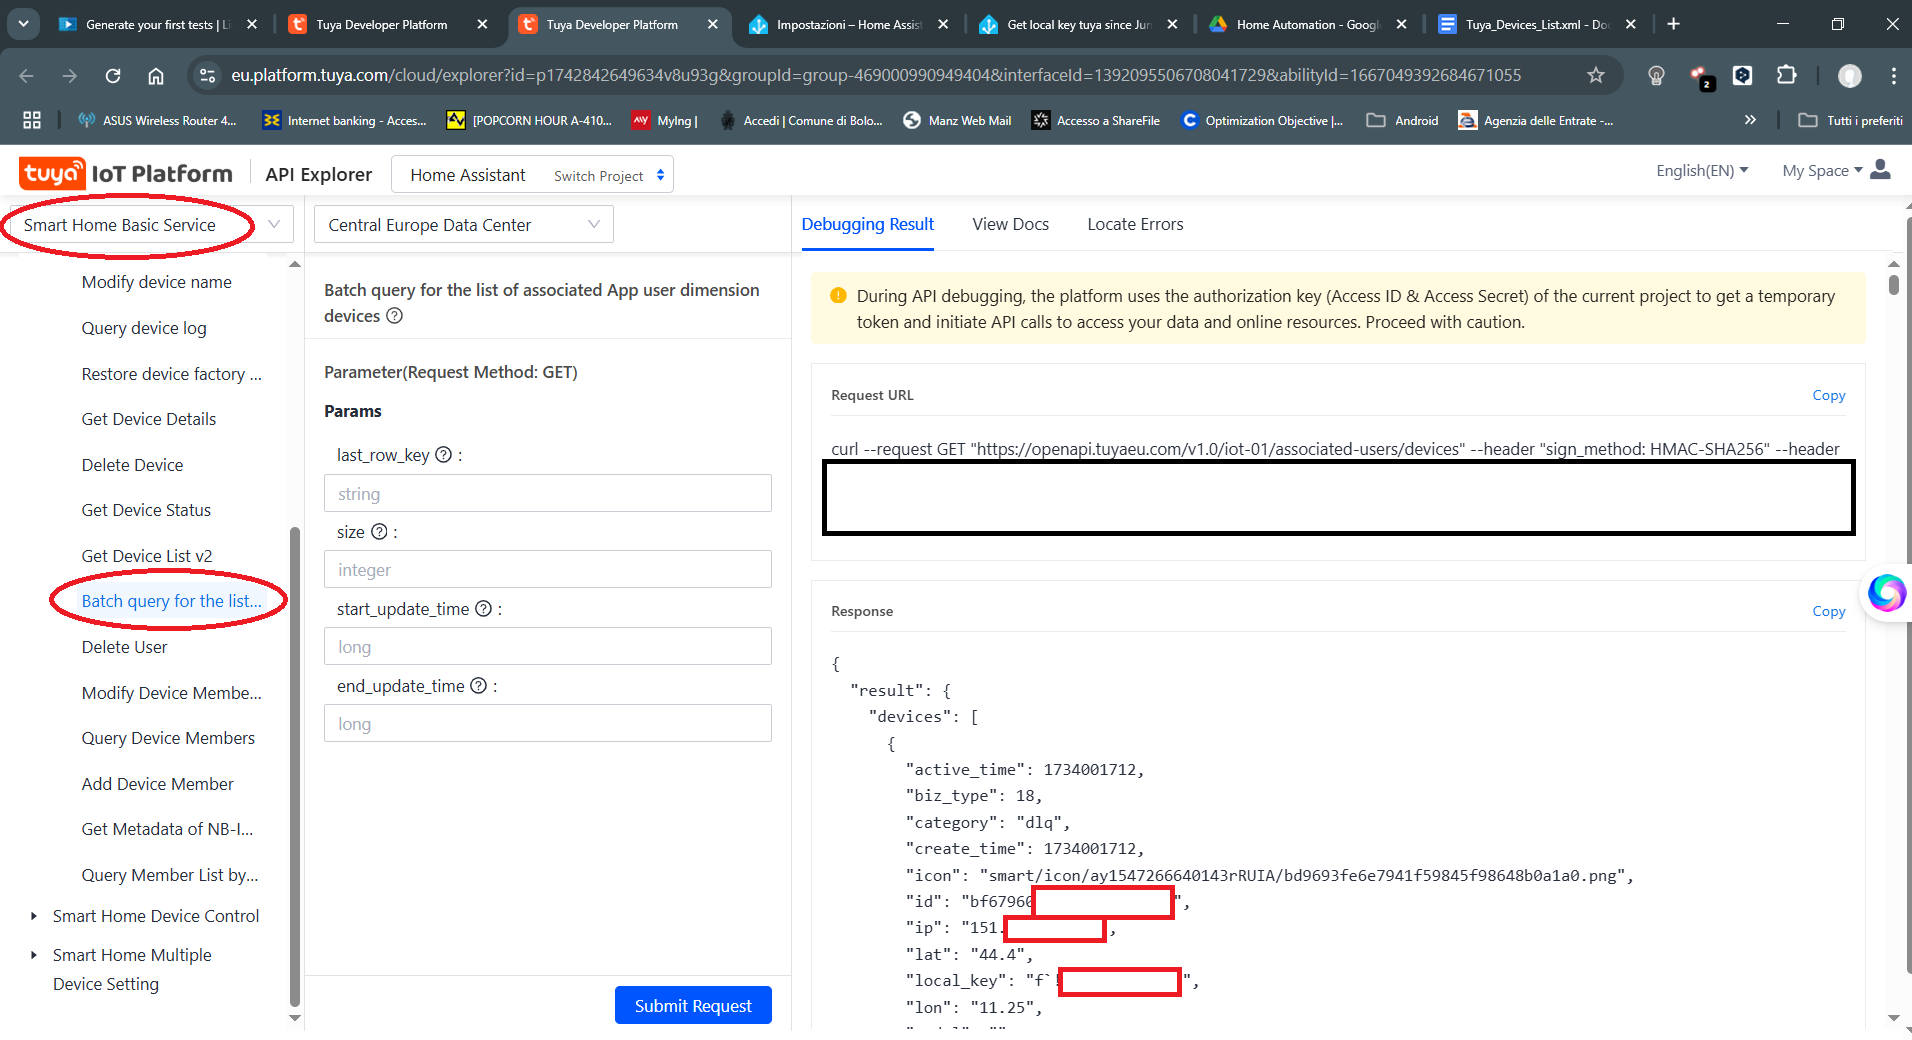Open the English(EN) language dropdown
This screenshot has width=1912, height=1040.
(1702, 171)
